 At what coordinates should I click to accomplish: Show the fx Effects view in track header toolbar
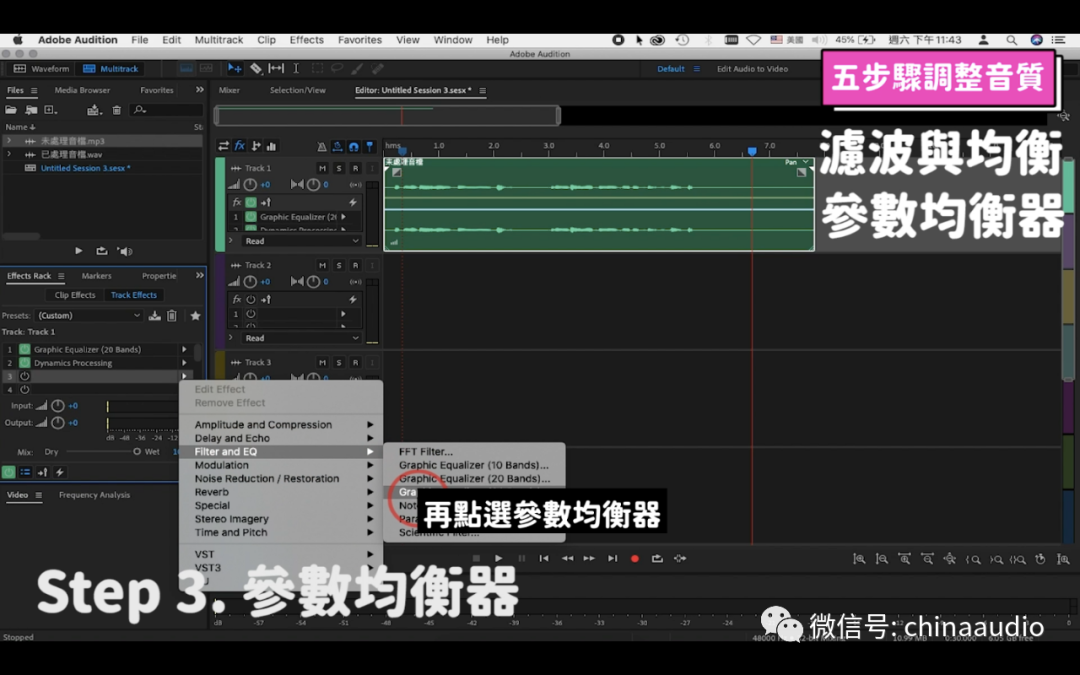click(240, 146)
